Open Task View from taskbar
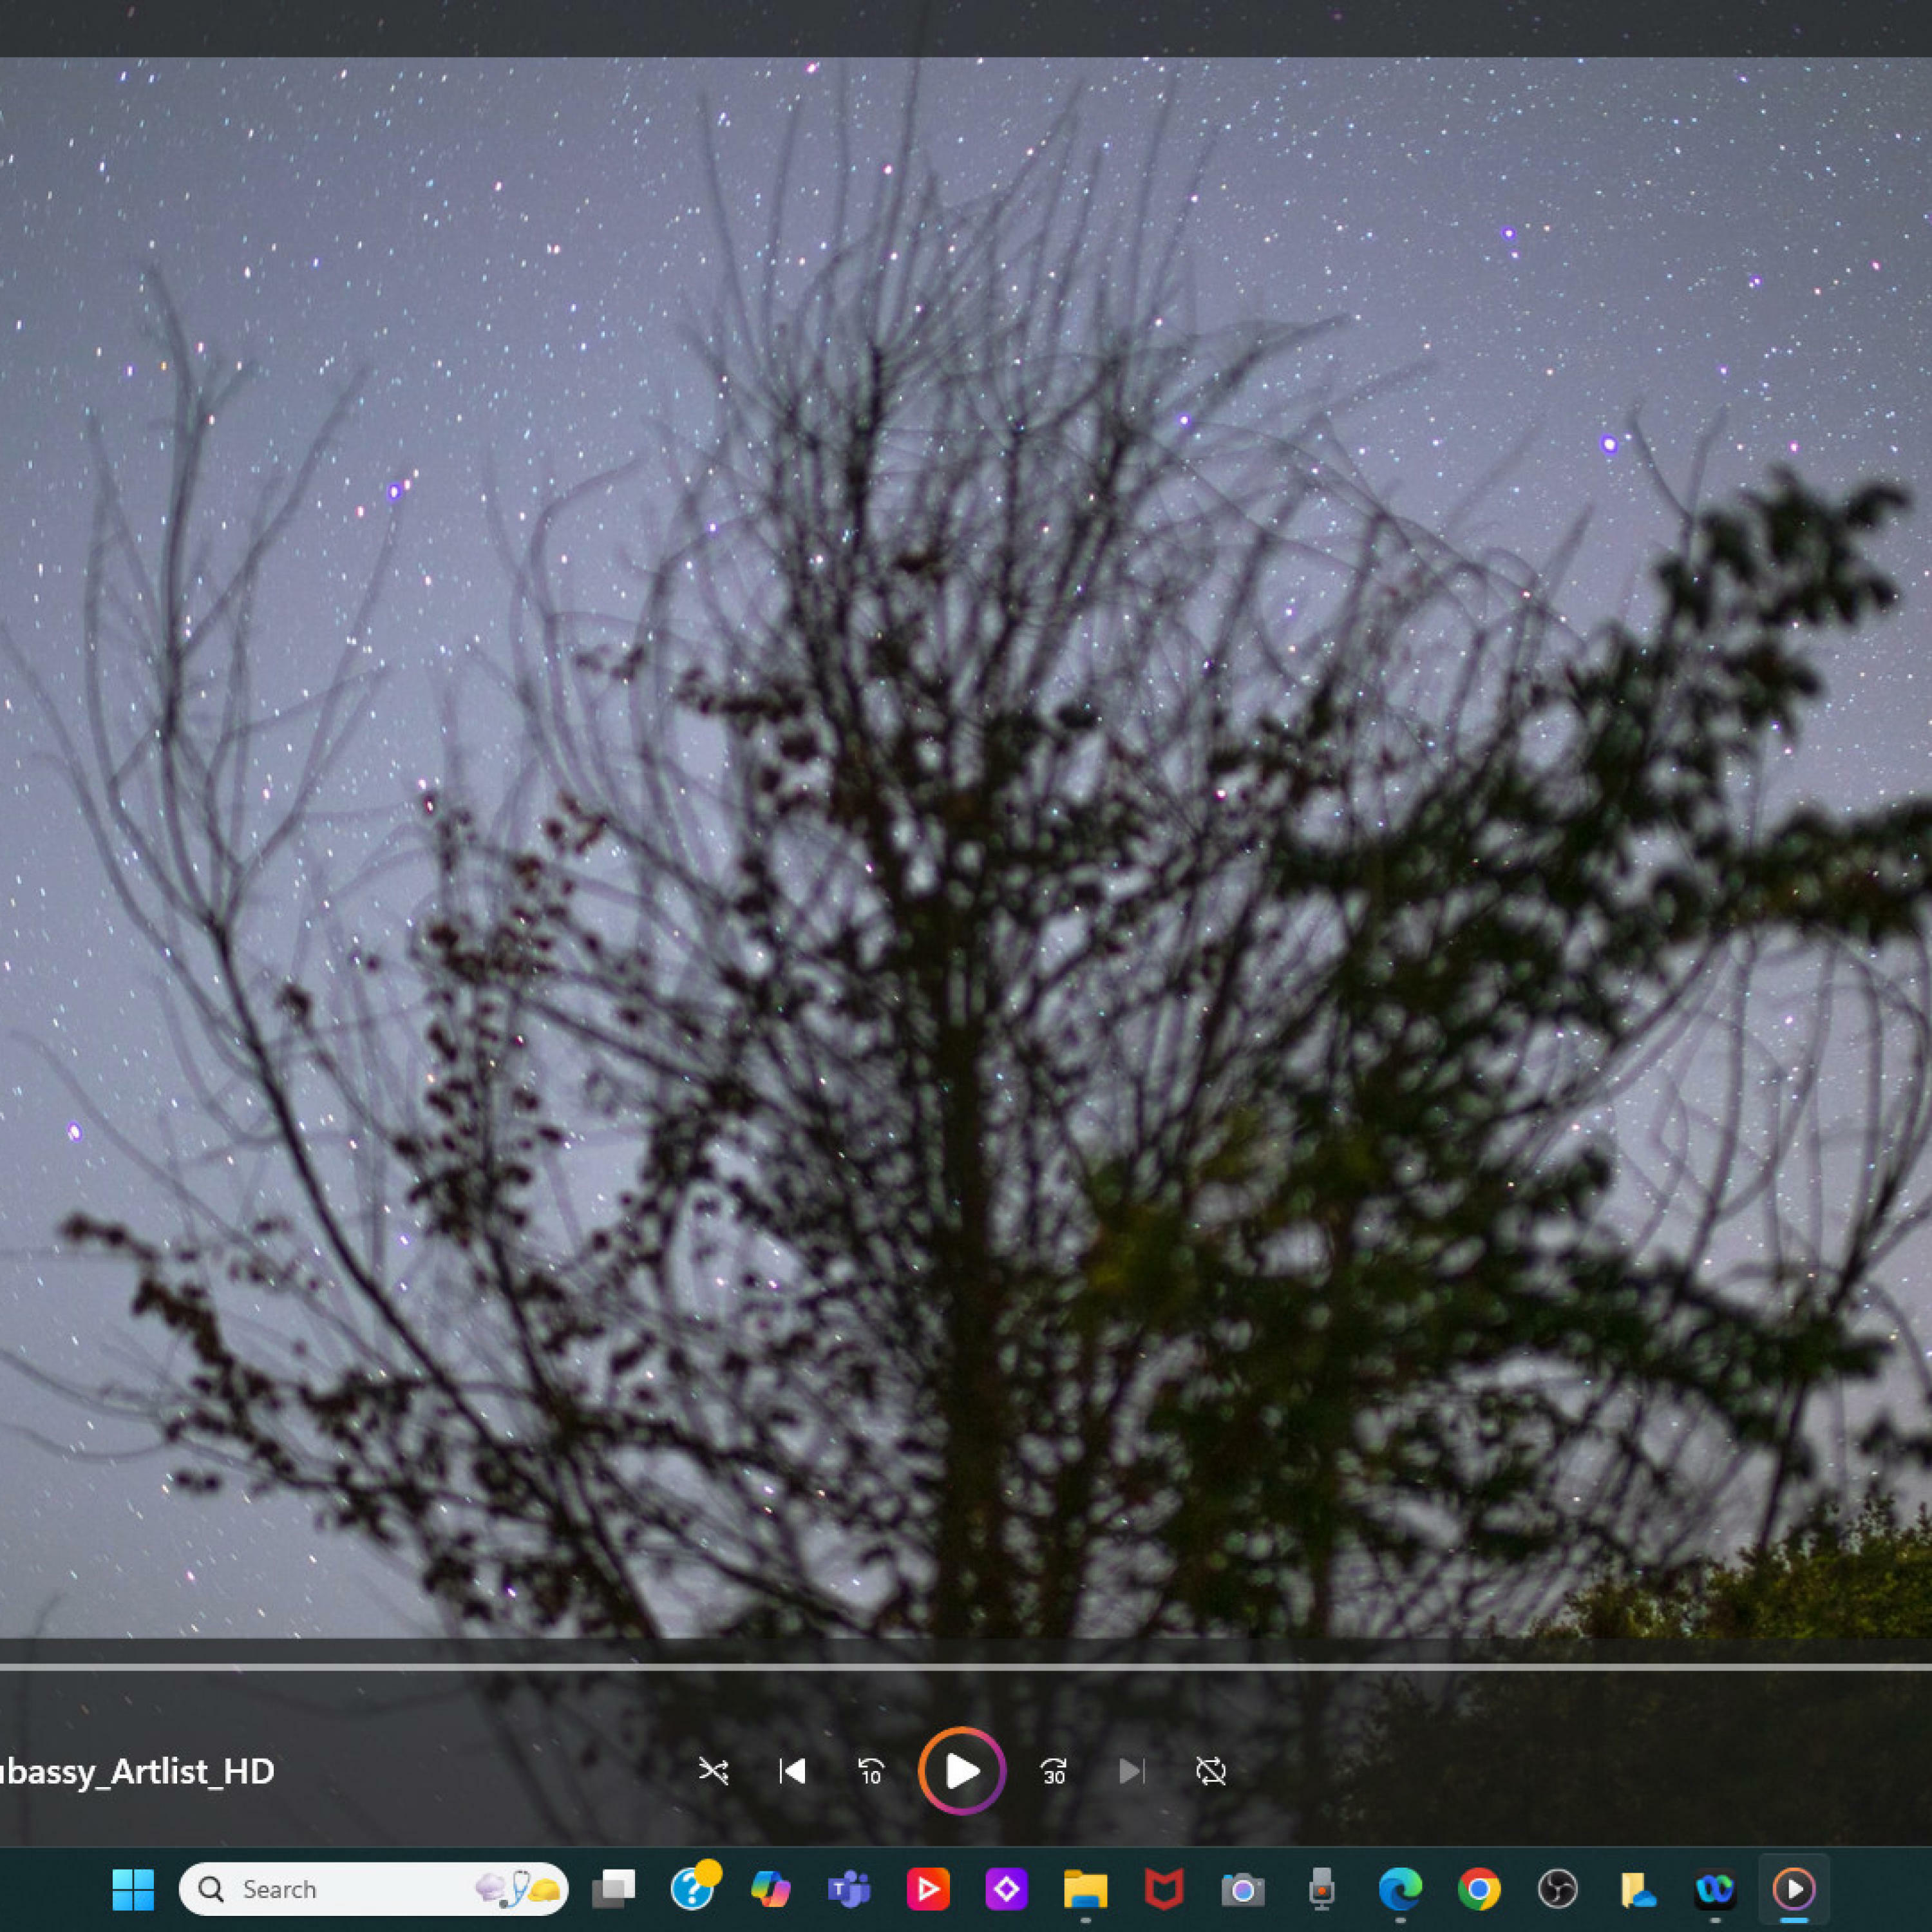 coord(613,1889)
